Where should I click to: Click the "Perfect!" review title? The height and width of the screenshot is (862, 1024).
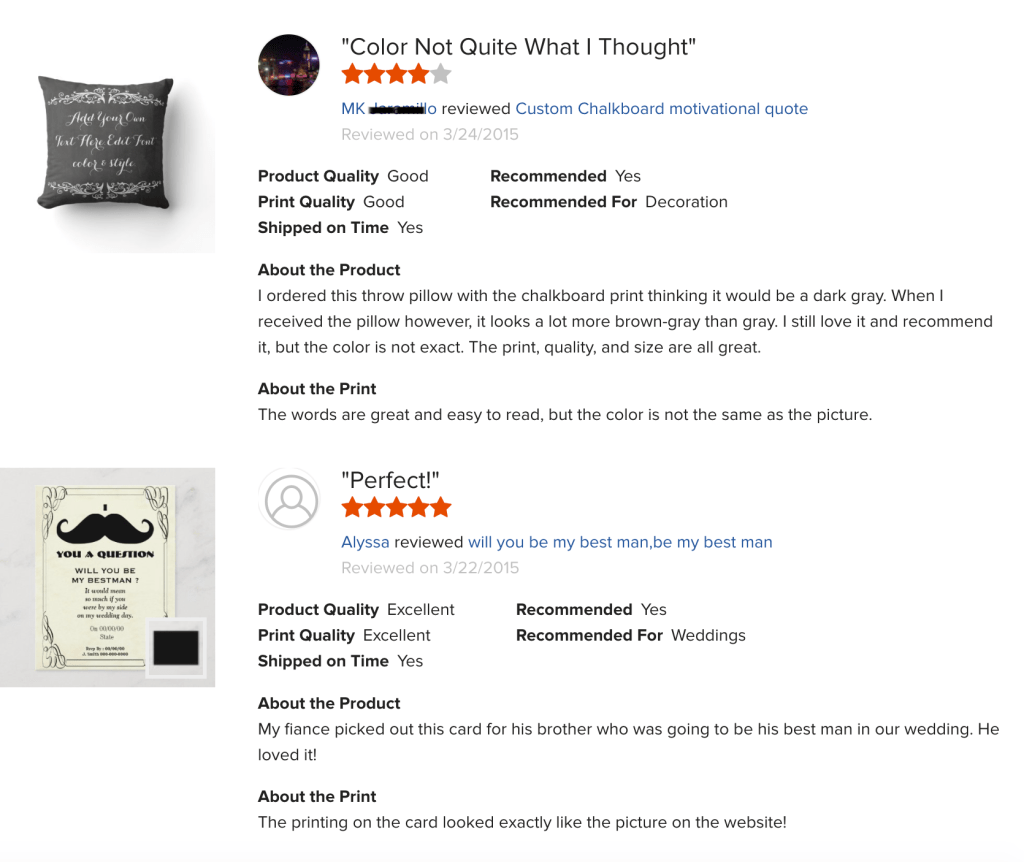tap(390, 481)
